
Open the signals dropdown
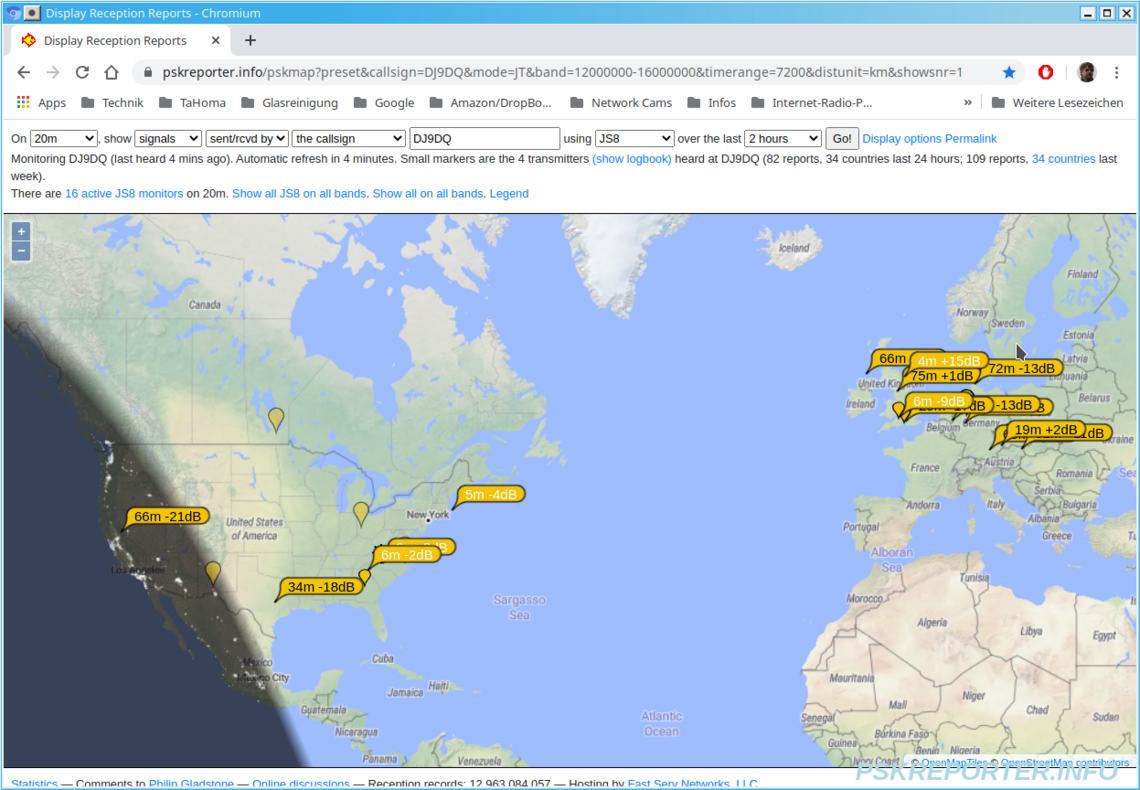point(168,138)
